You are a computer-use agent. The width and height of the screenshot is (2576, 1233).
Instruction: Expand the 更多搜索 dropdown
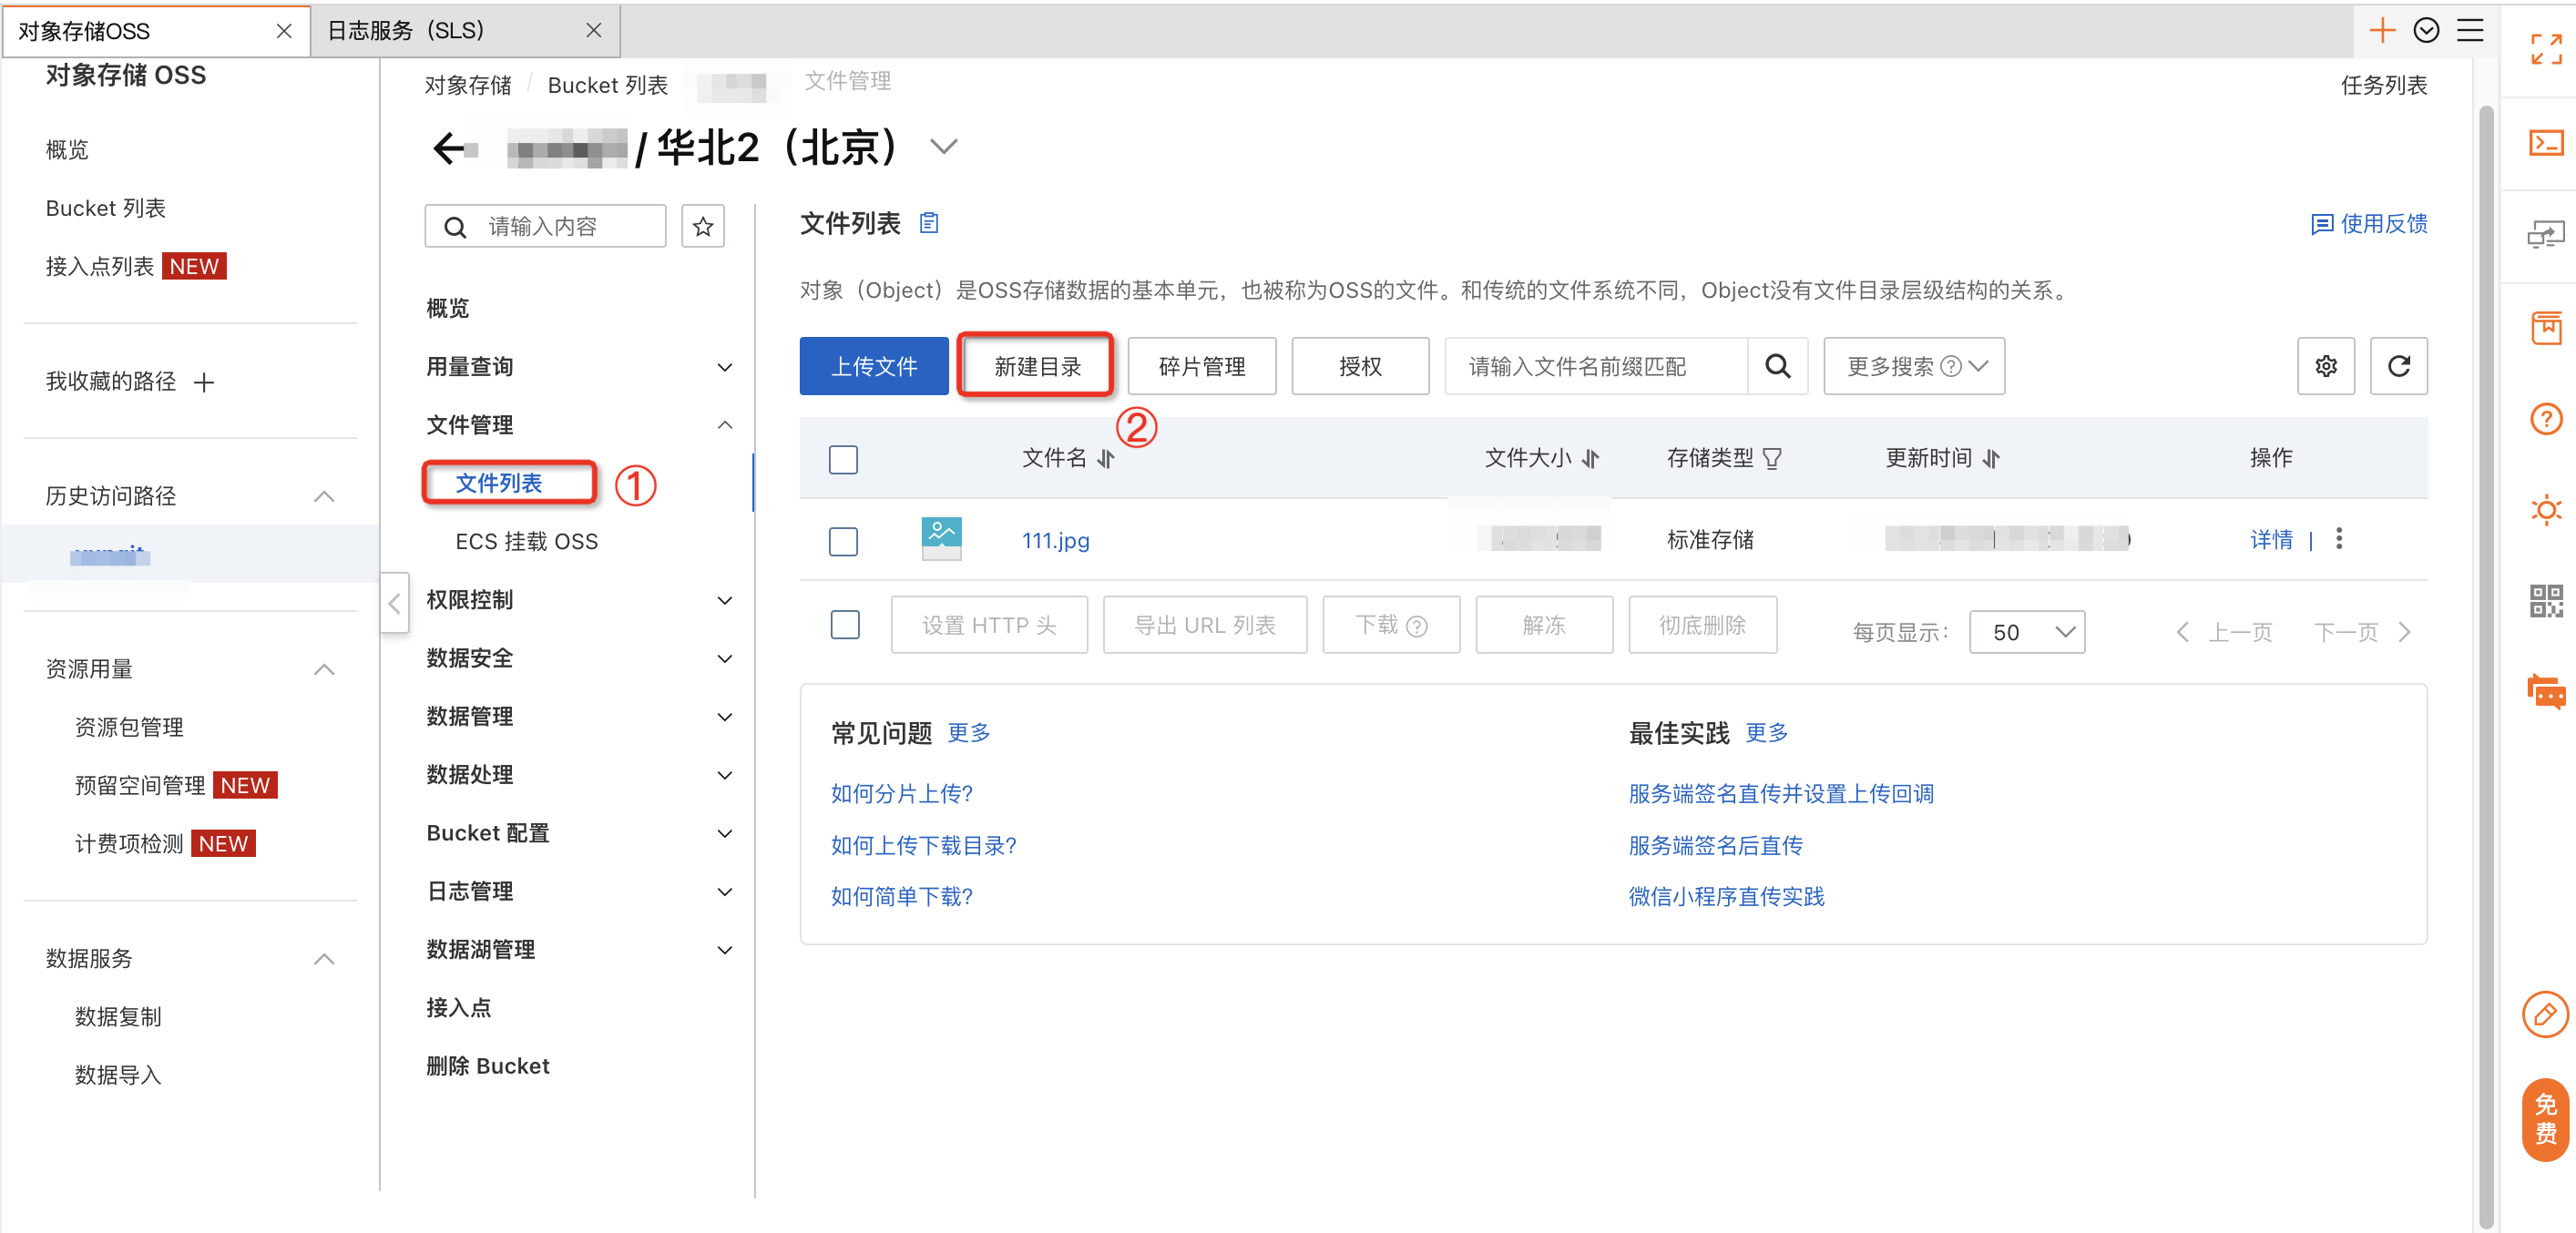click(1913, 366)
